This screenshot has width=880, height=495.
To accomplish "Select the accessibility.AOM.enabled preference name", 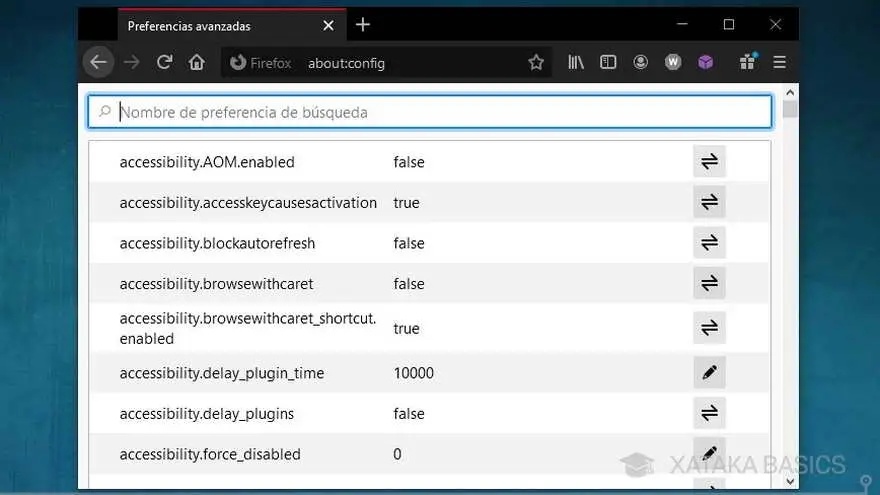I will click(x=207, y=162).
